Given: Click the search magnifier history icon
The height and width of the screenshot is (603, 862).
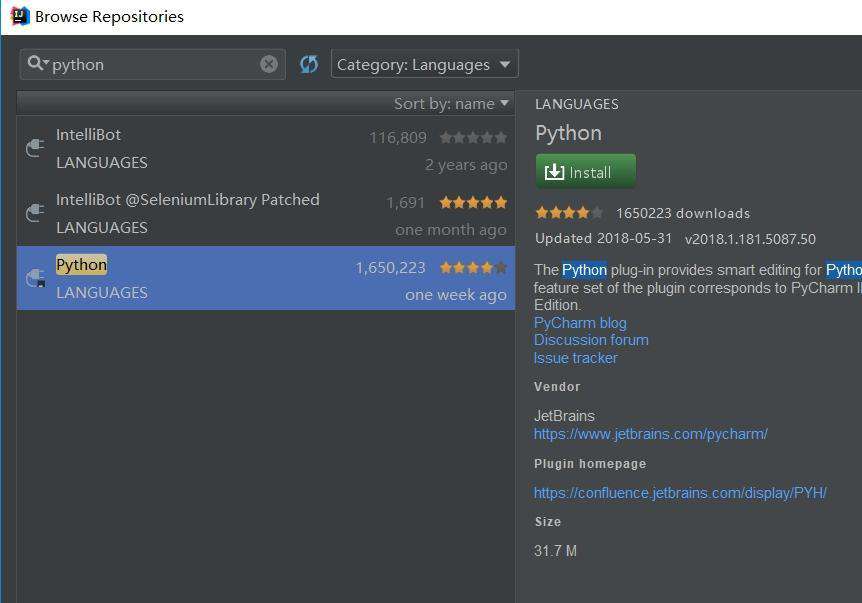Looking at the screenshot, I should pos(37,63).
